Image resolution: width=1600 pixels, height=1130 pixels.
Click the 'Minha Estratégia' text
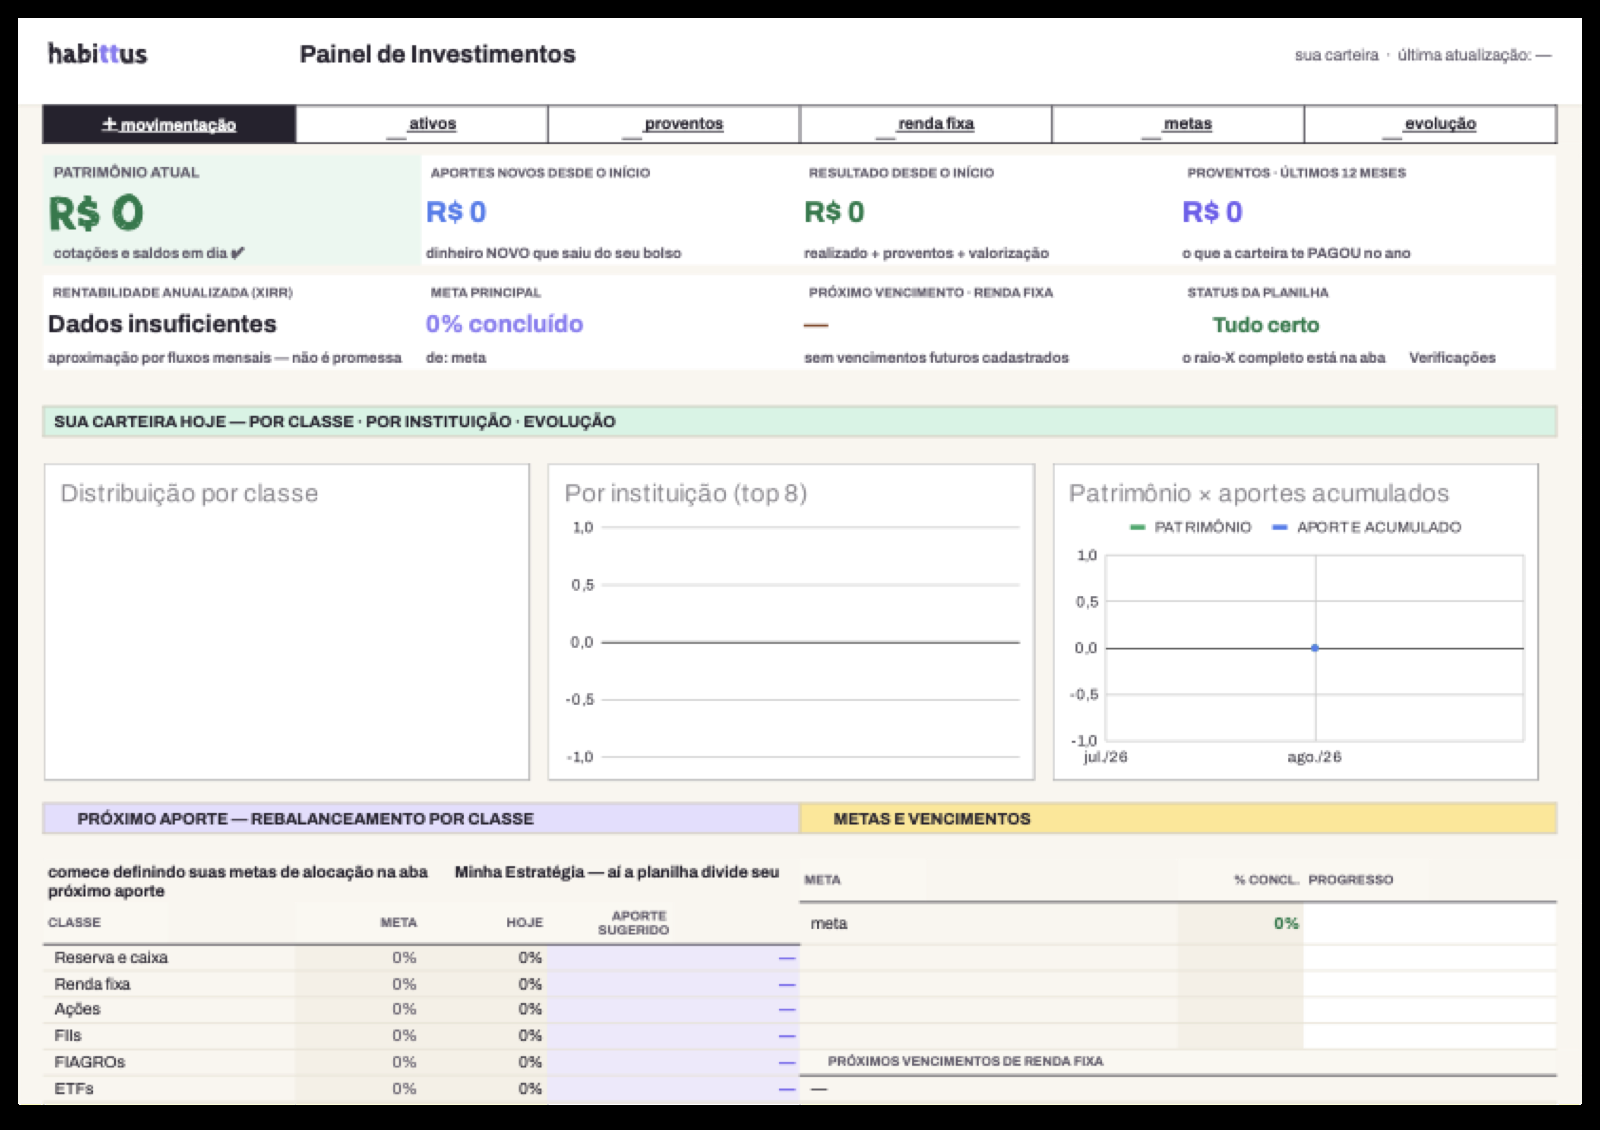(519, 872)
